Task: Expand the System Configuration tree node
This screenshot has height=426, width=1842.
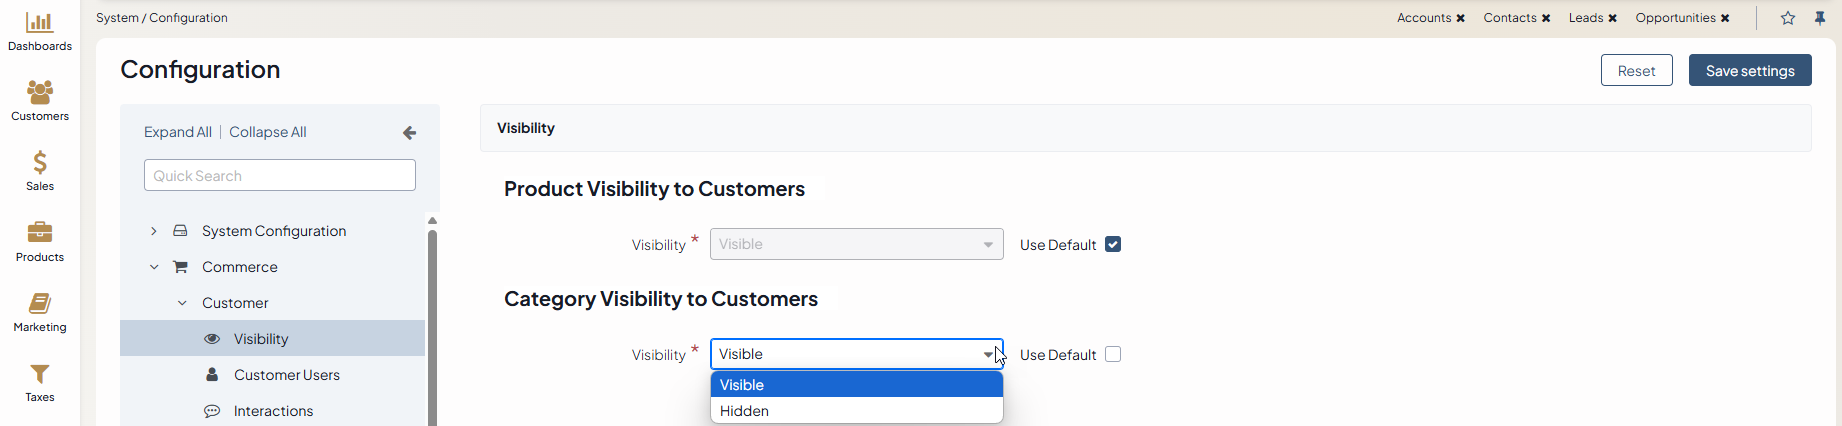Action: pos(154,231)
